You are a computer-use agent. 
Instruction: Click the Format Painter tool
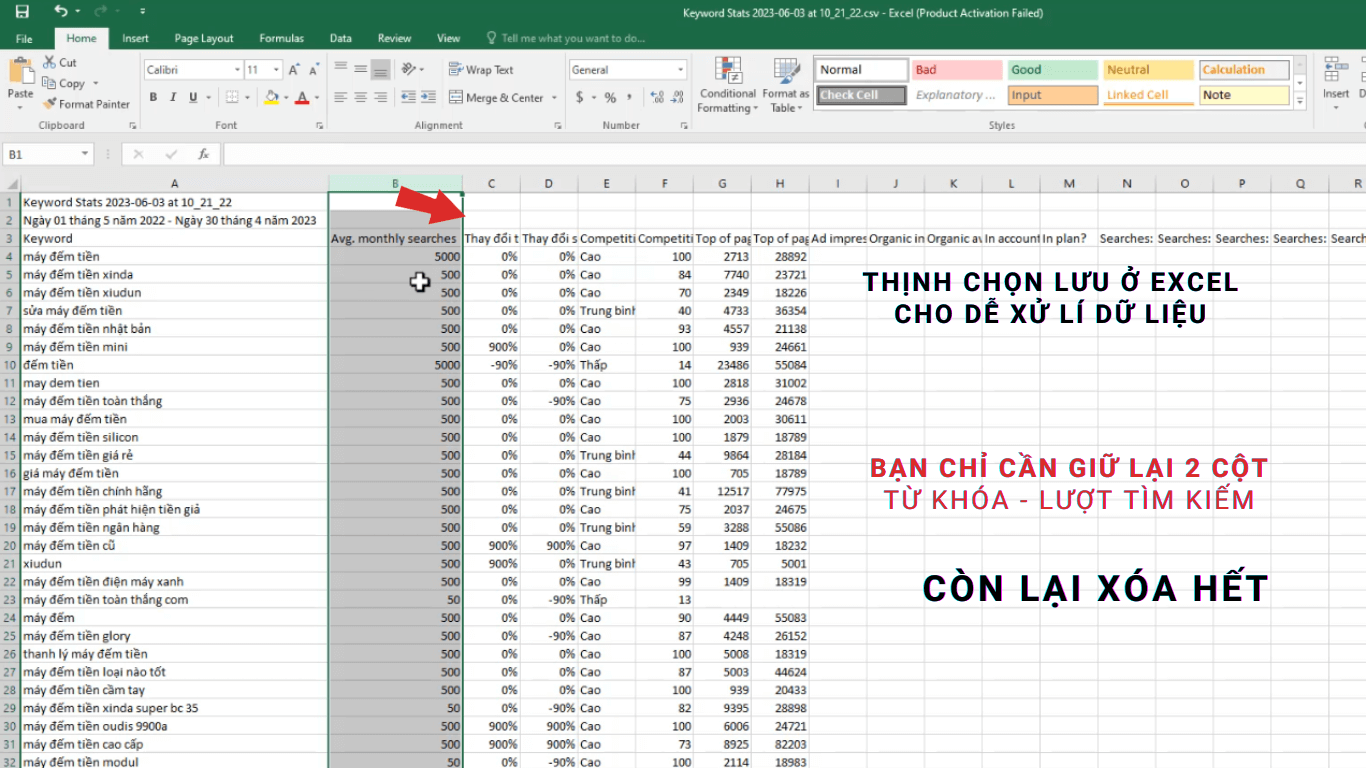(87, 103)
